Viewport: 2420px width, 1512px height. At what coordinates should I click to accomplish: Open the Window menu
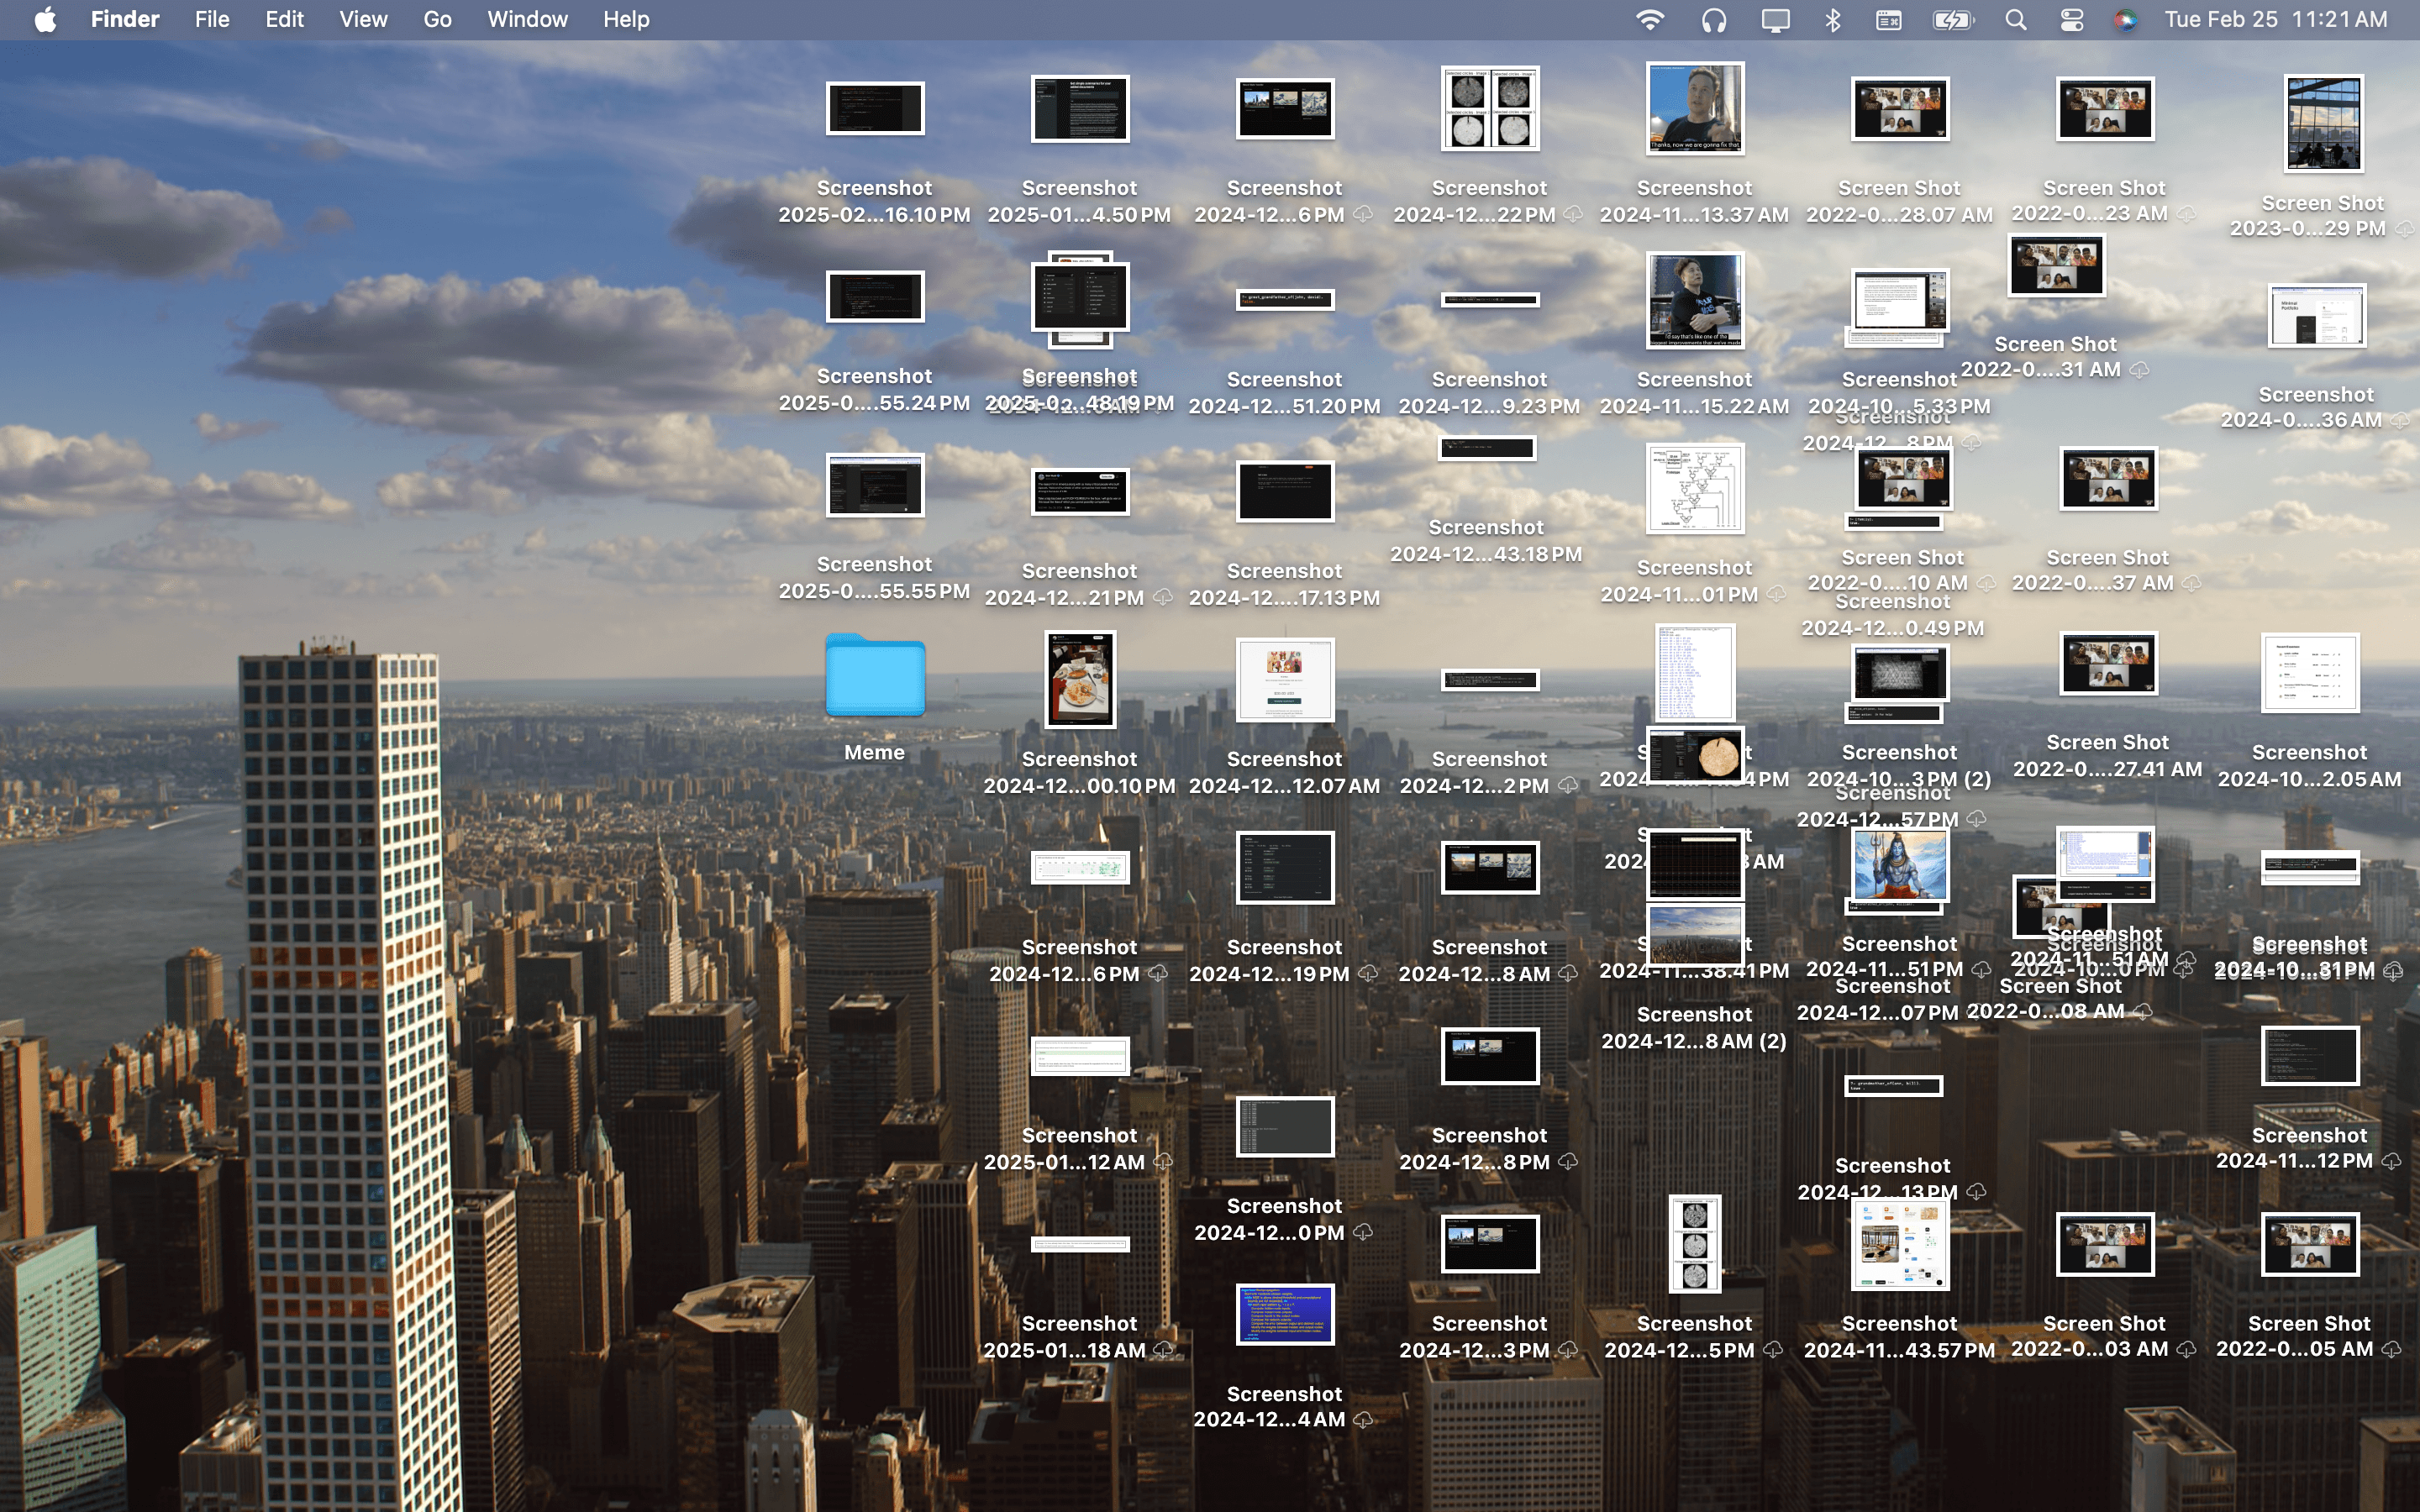(x=527, y=18)
